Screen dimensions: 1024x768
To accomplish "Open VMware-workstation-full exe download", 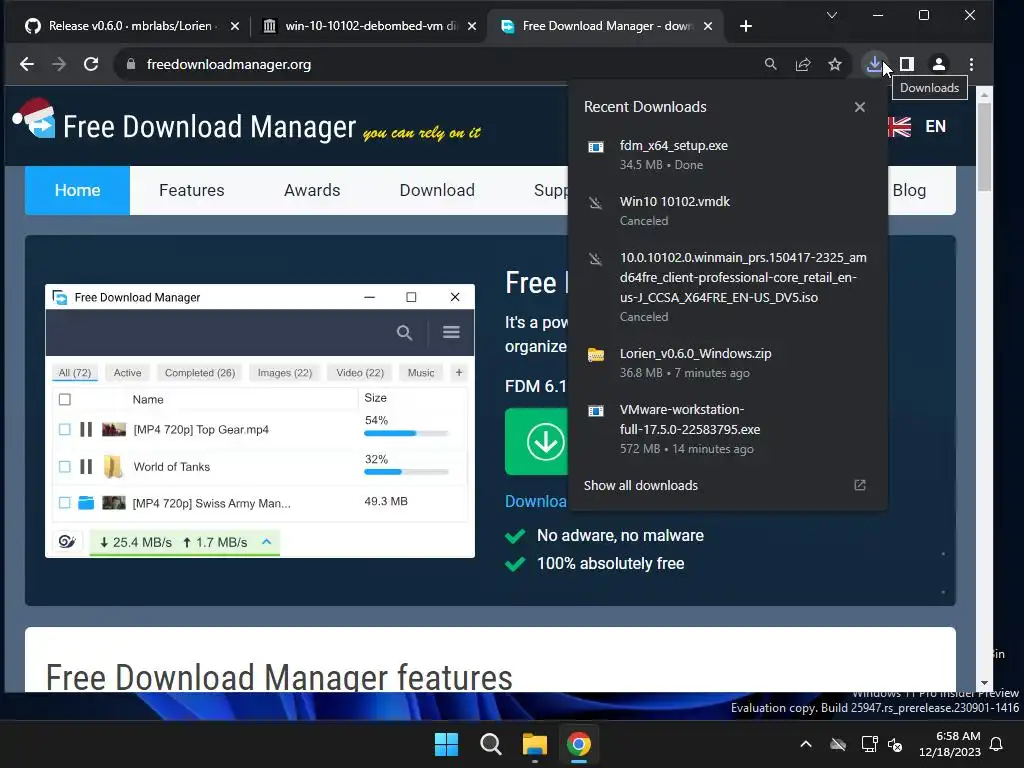I will click(x=728, y=428).
